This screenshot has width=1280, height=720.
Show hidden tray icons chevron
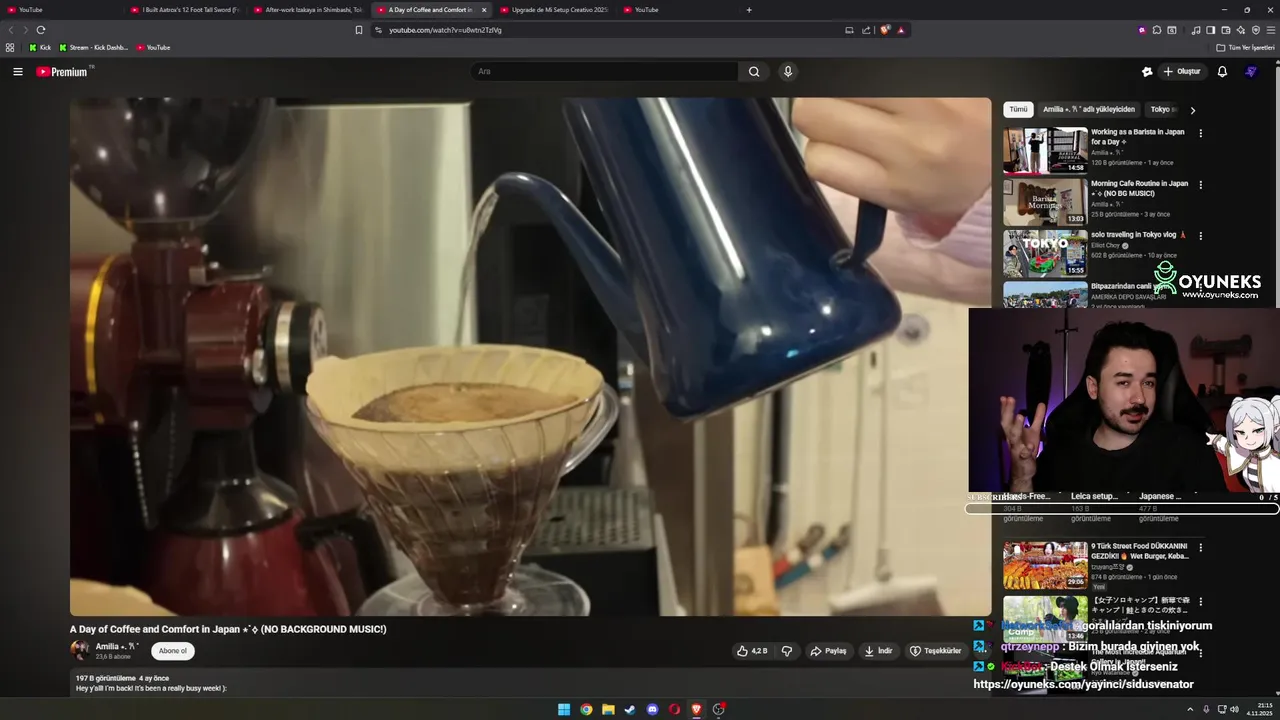coord(1190,710)
